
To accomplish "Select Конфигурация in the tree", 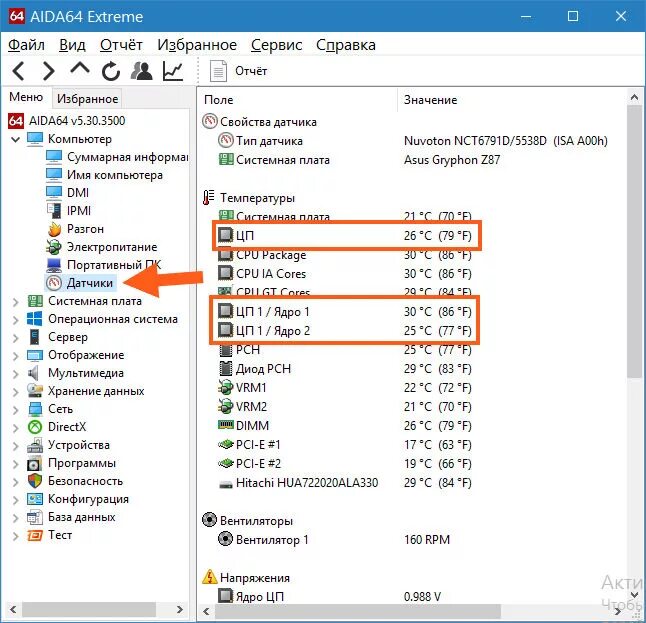I will (x=88, y=499).
